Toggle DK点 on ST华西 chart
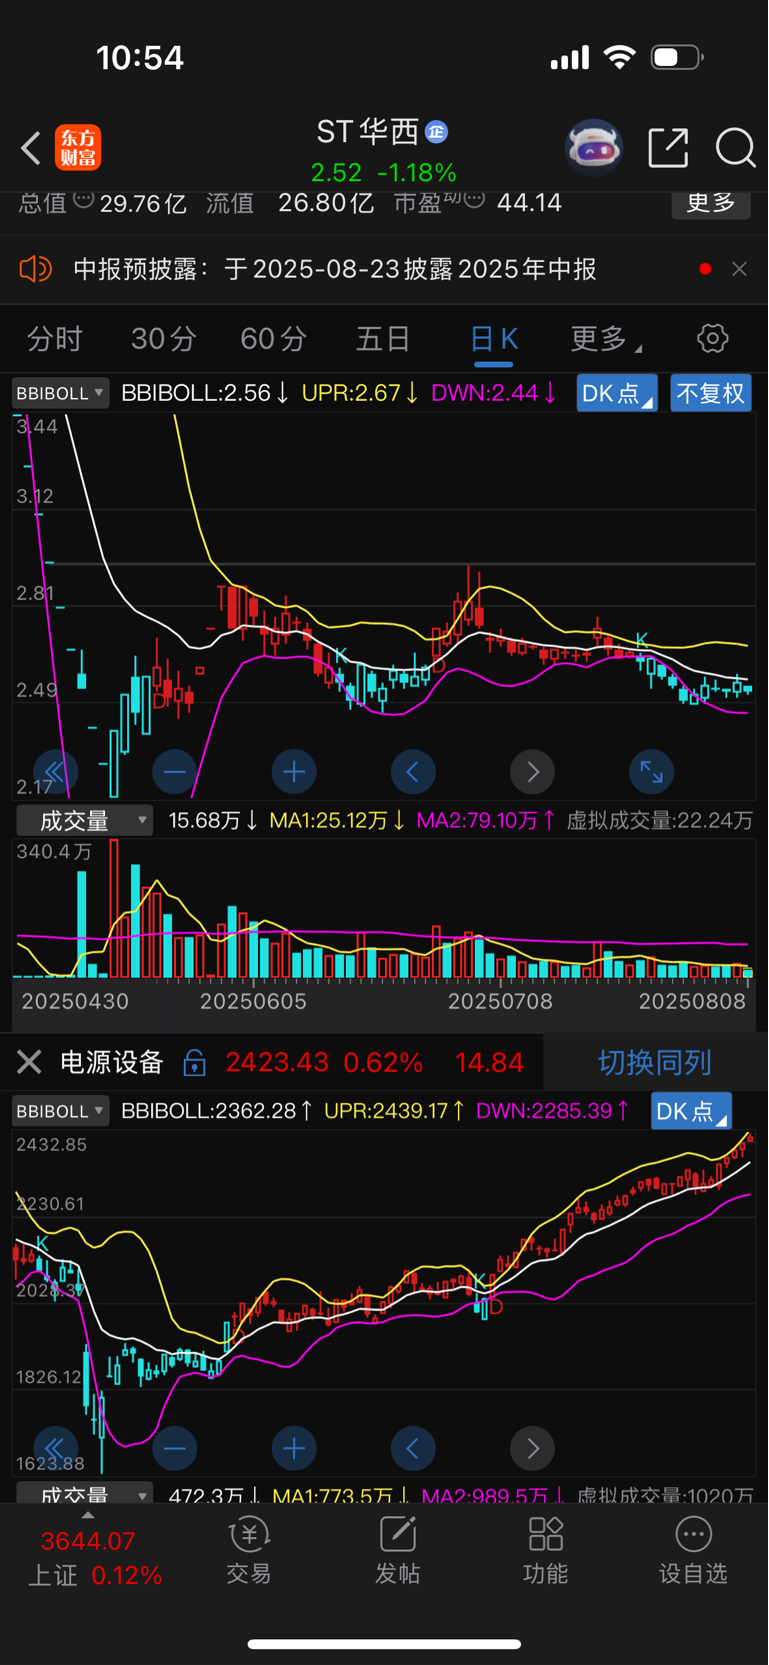The width and height of the screenshot is (769, 1665). (x=616, y=393)
